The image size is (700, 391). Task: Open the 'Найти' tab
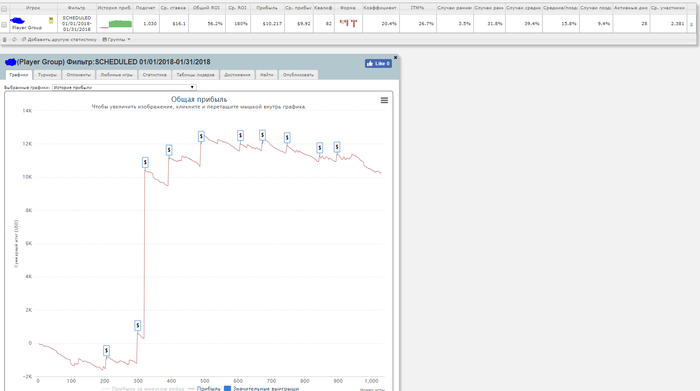tap(267, 75)
